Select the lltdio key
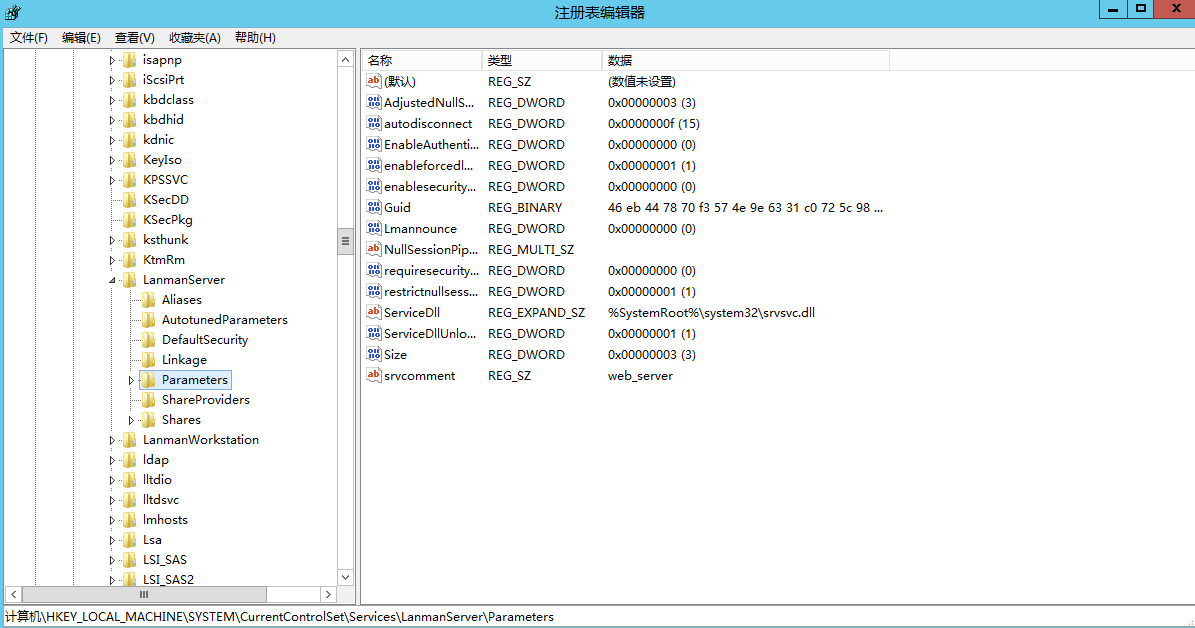The width and height of the screenshot is (1195, 628). coord(157,479)
